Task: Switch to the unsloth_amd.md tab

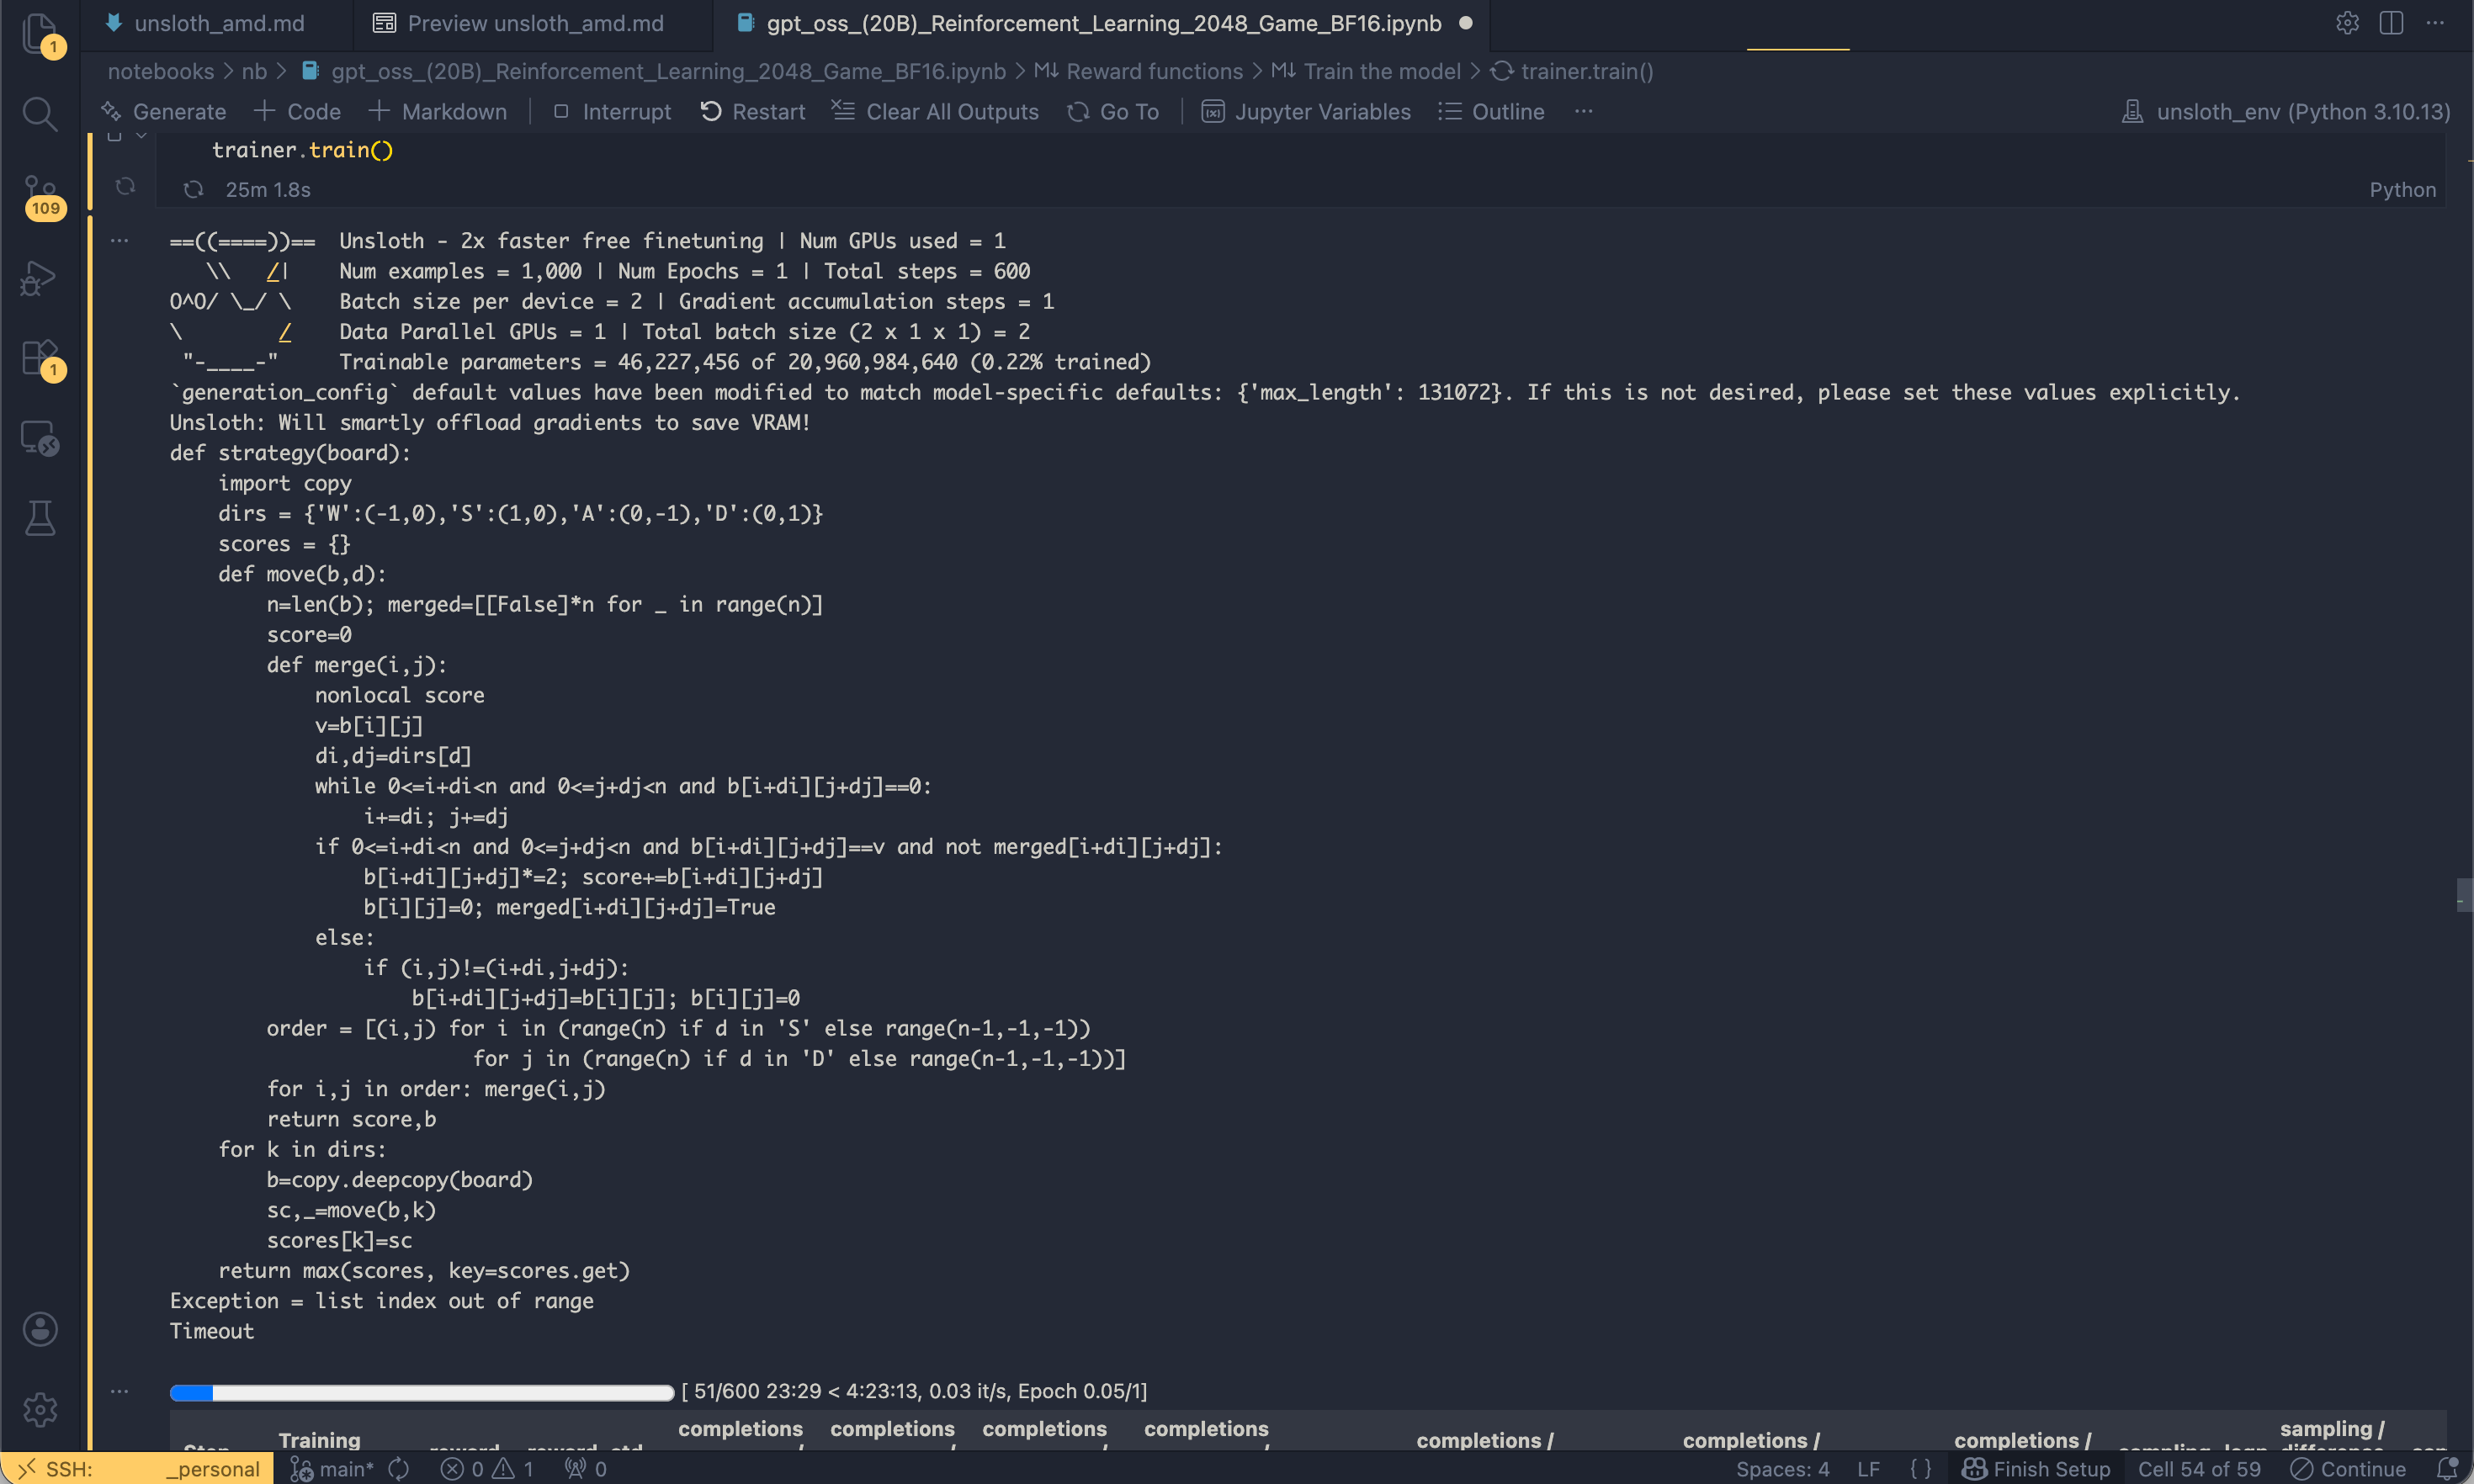Action: tap(218, 23)
